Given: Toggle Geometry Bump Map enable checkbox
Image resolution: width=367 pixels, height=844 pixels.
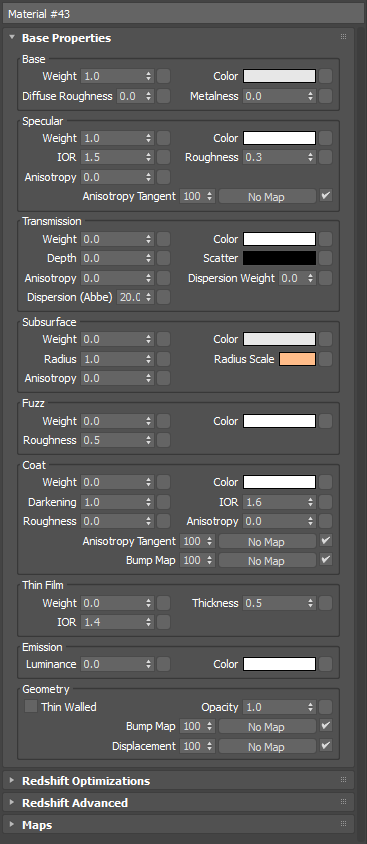Looking at the screenshot, I should click(x=325, y=726).
